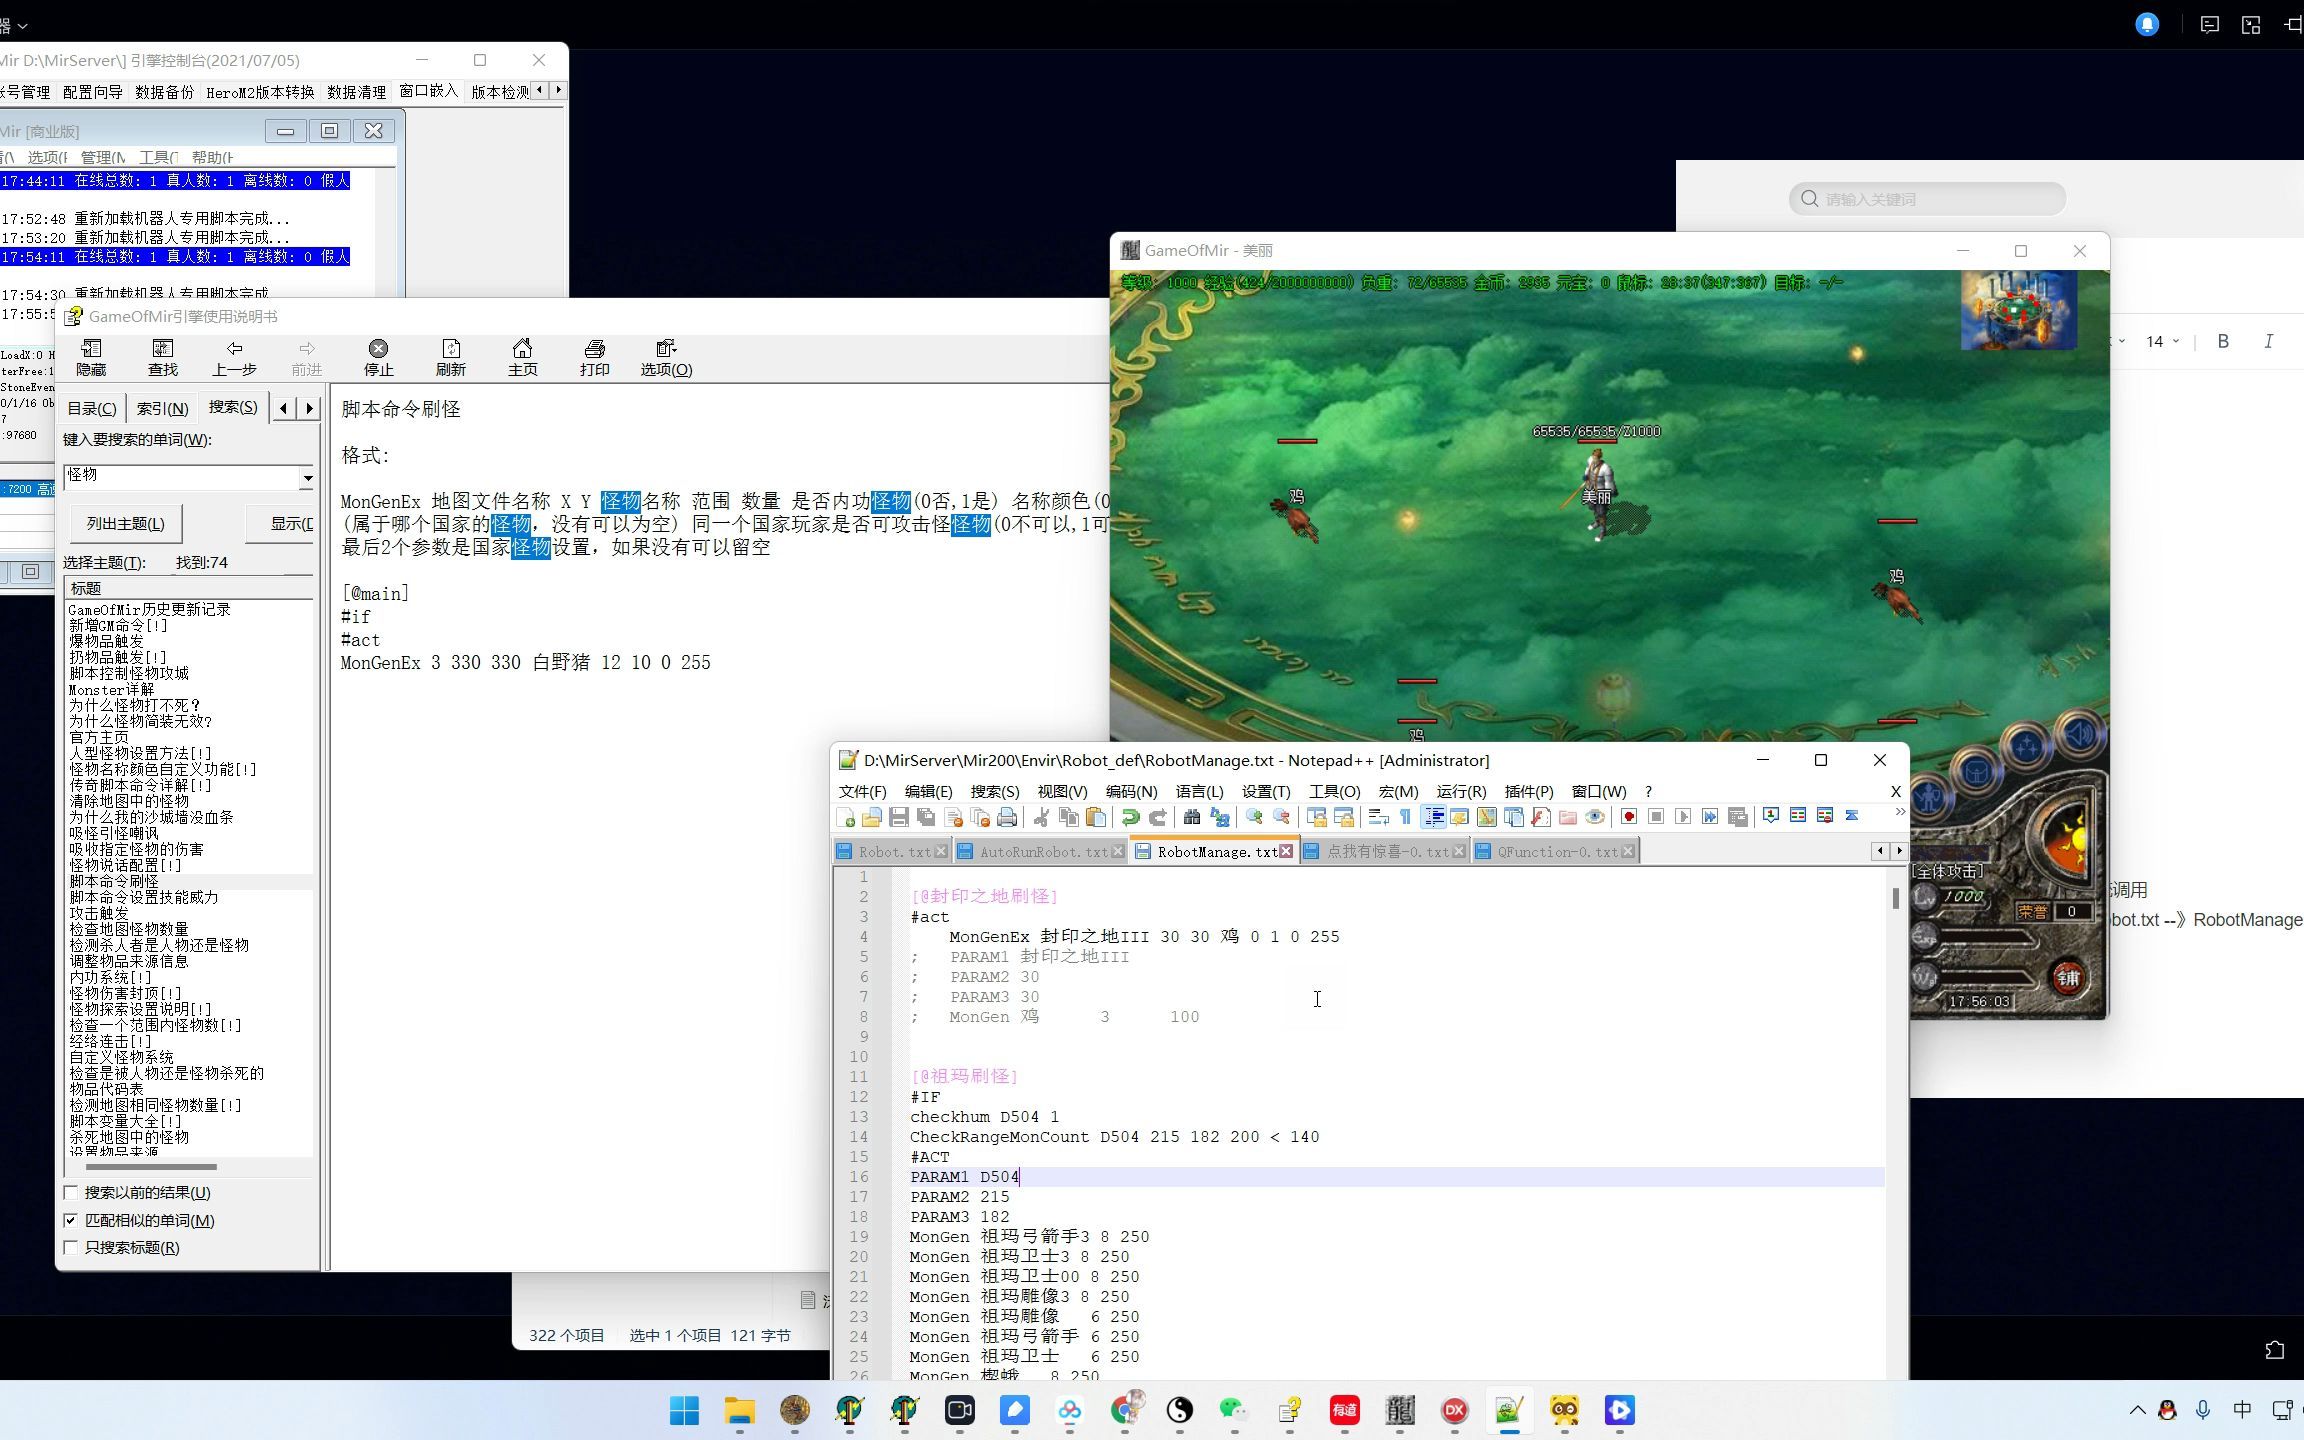Click the Undo arrow in Notepad++ toolbar
This screenshot has width=2304, height=1440.
[x=1130, y=817]
